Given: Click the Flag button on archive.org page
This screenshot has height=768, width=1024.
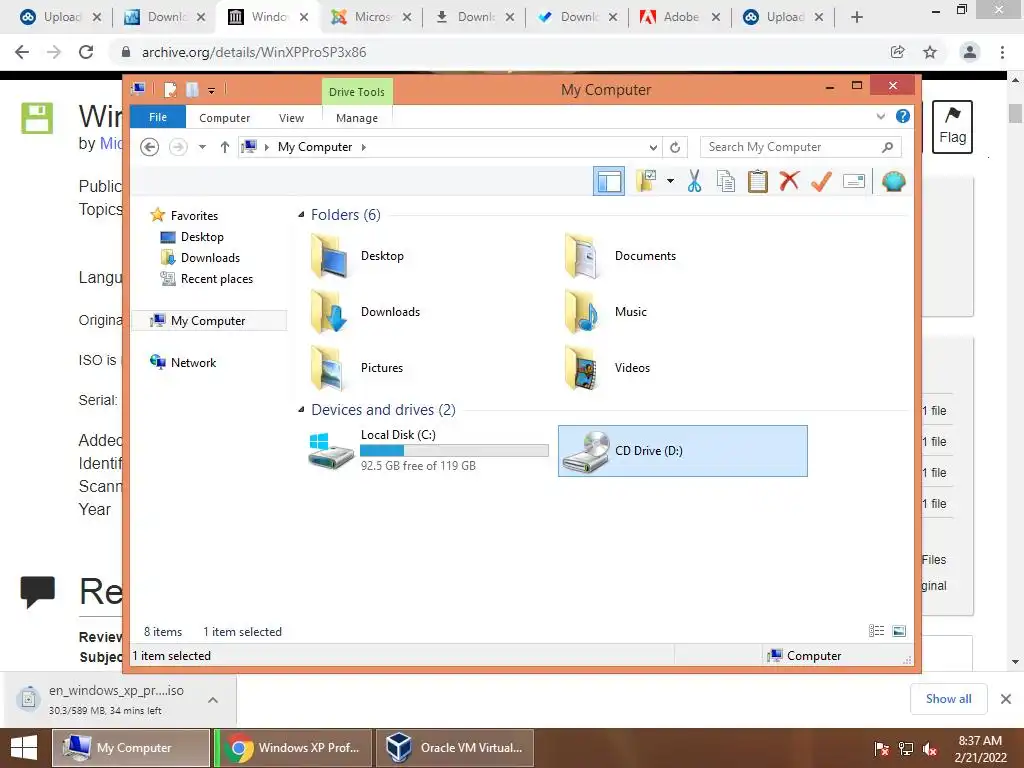Looking at the screenshot, I should coord(952,127).
